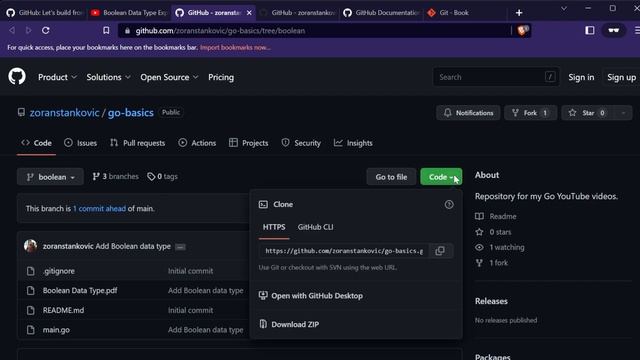Click the GitHub octocat logo in header
This screenshot has height=360, width=640.
[17, 76]
